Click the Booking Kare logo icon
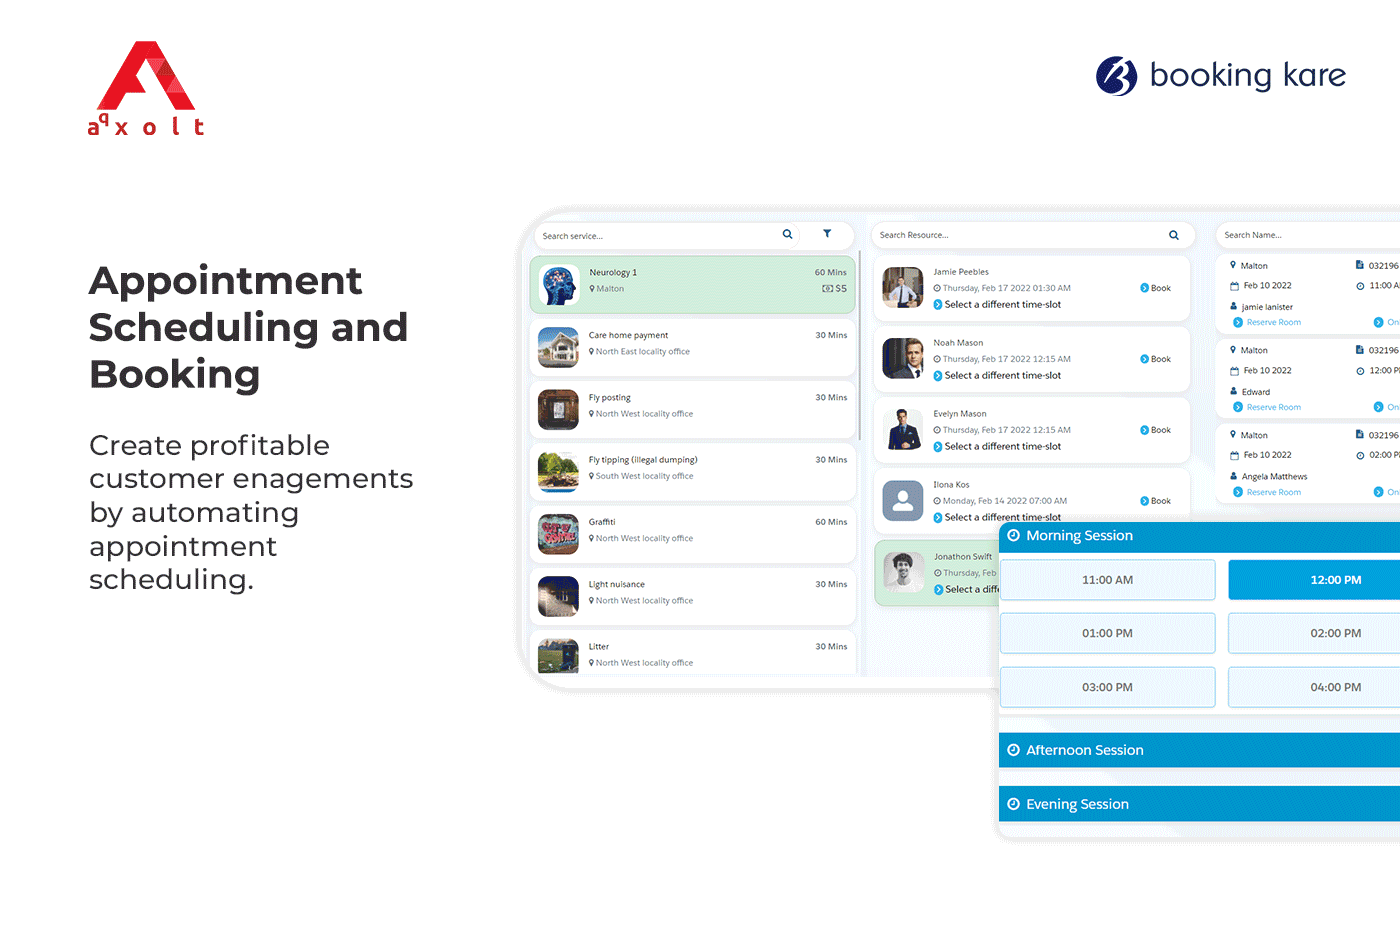The height and width of the screenshot is (934, 1400). [x=1116, y=76]
